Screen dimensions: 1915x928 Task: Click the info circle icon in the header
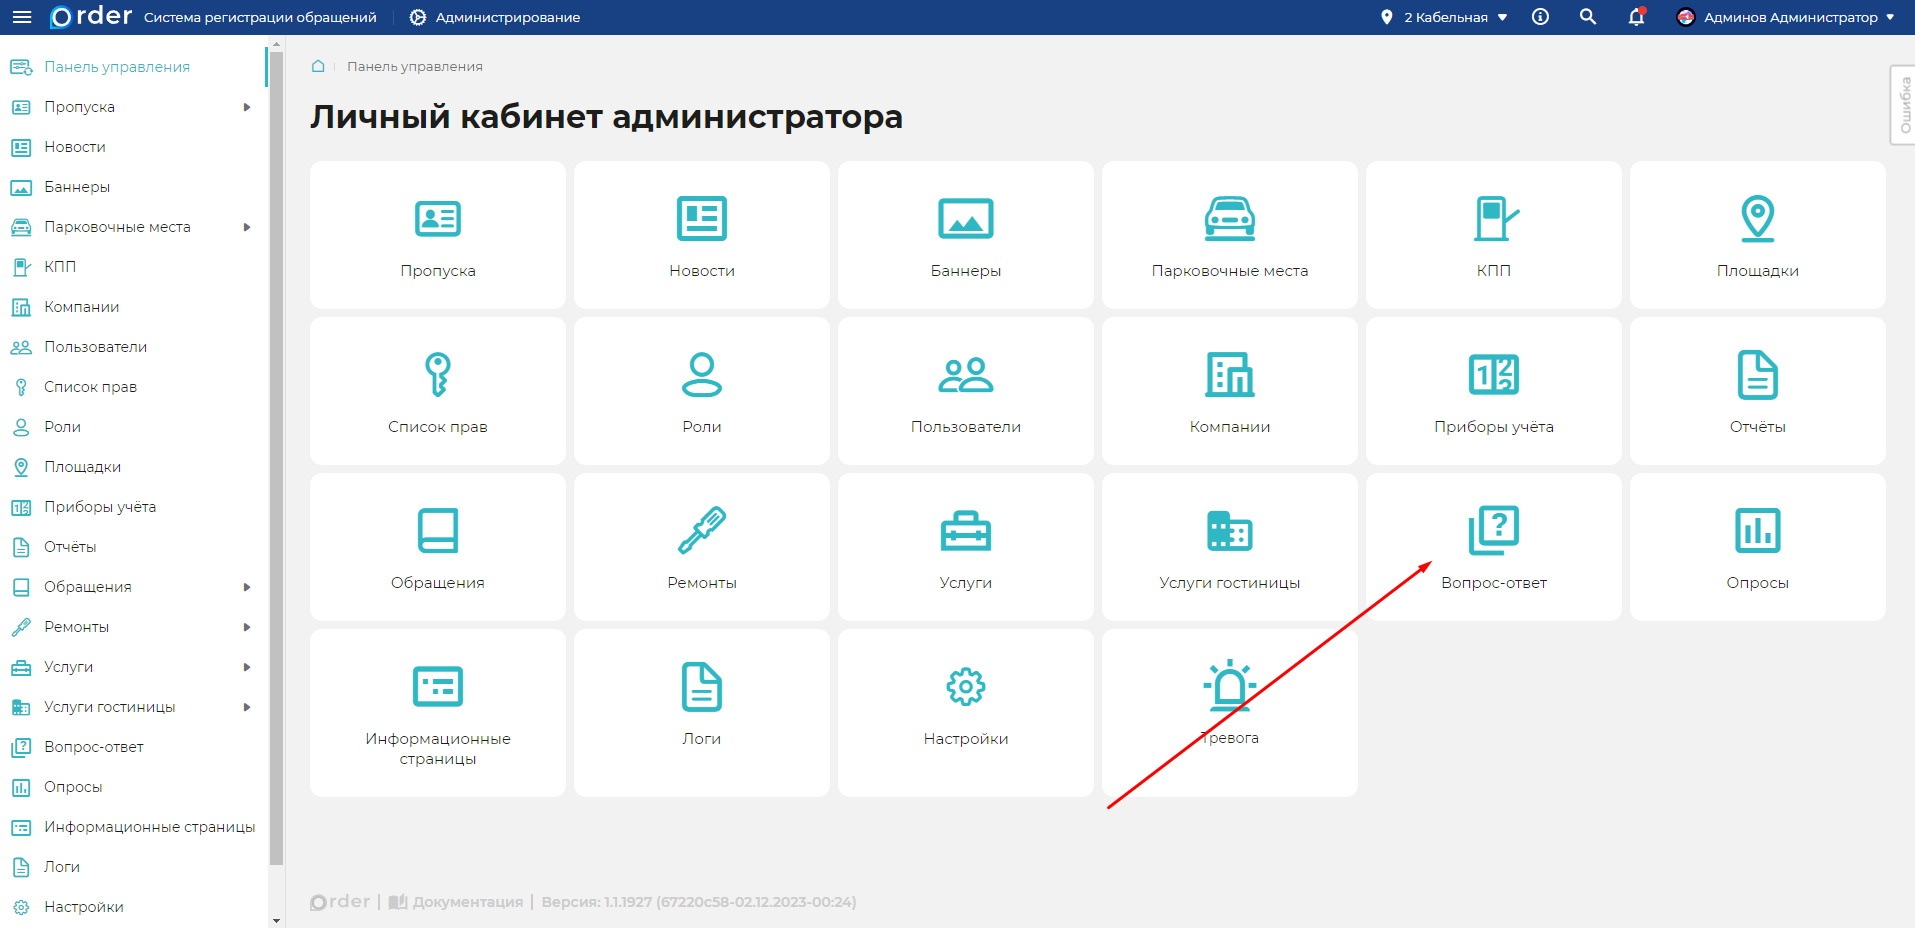click(x=1540, y=17)
